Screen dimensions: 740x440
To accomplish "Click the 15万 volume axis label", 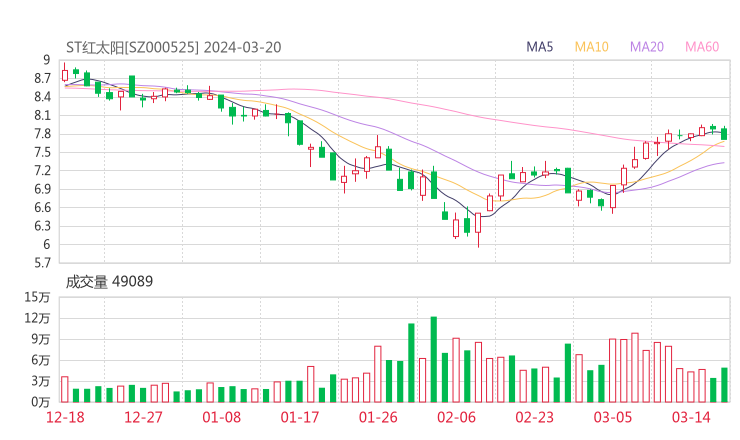I will 38,297.
